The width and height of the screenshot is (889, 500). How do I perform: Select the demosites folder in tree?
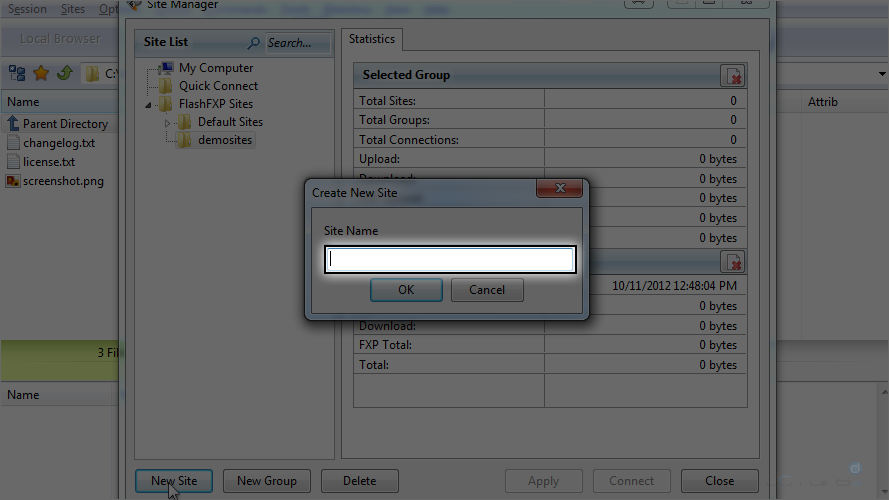(x=224, y=140)
